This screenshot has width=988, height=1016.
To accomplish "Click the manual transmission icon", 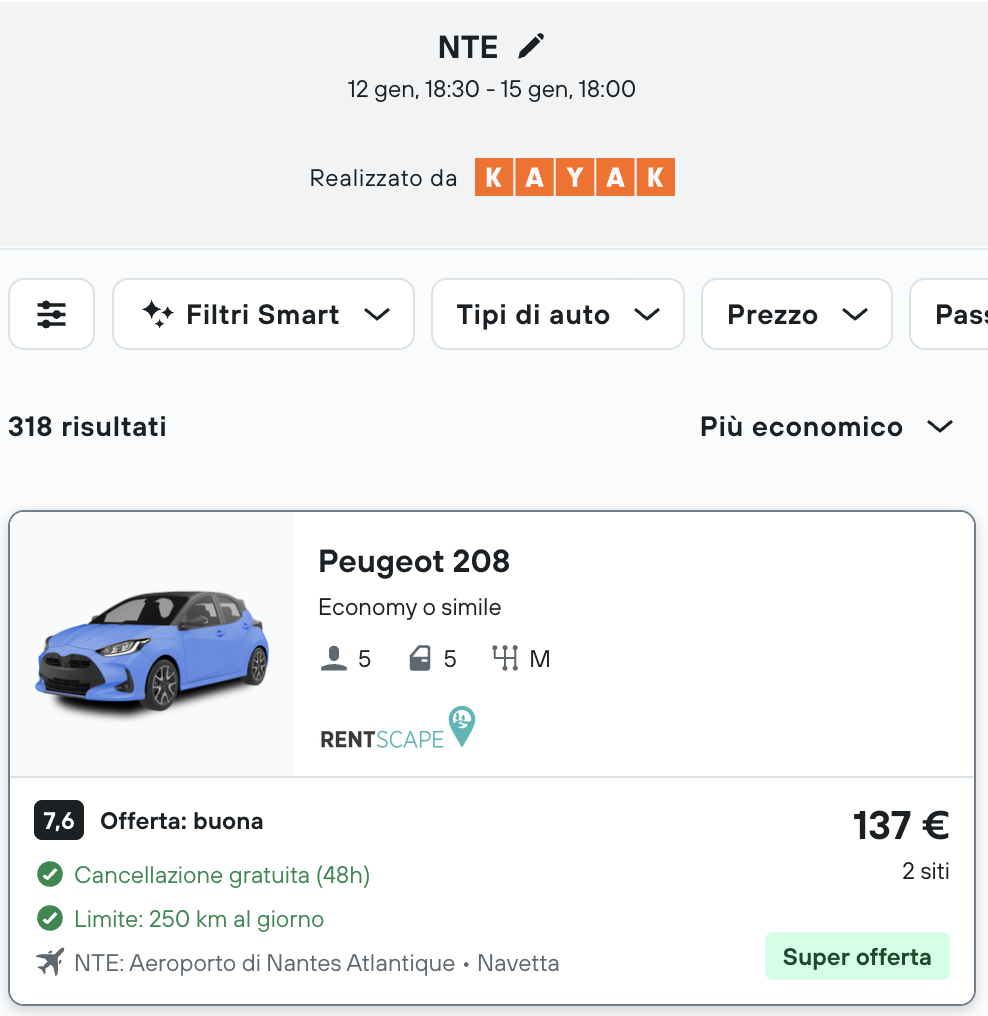I will tap(505, 657).
